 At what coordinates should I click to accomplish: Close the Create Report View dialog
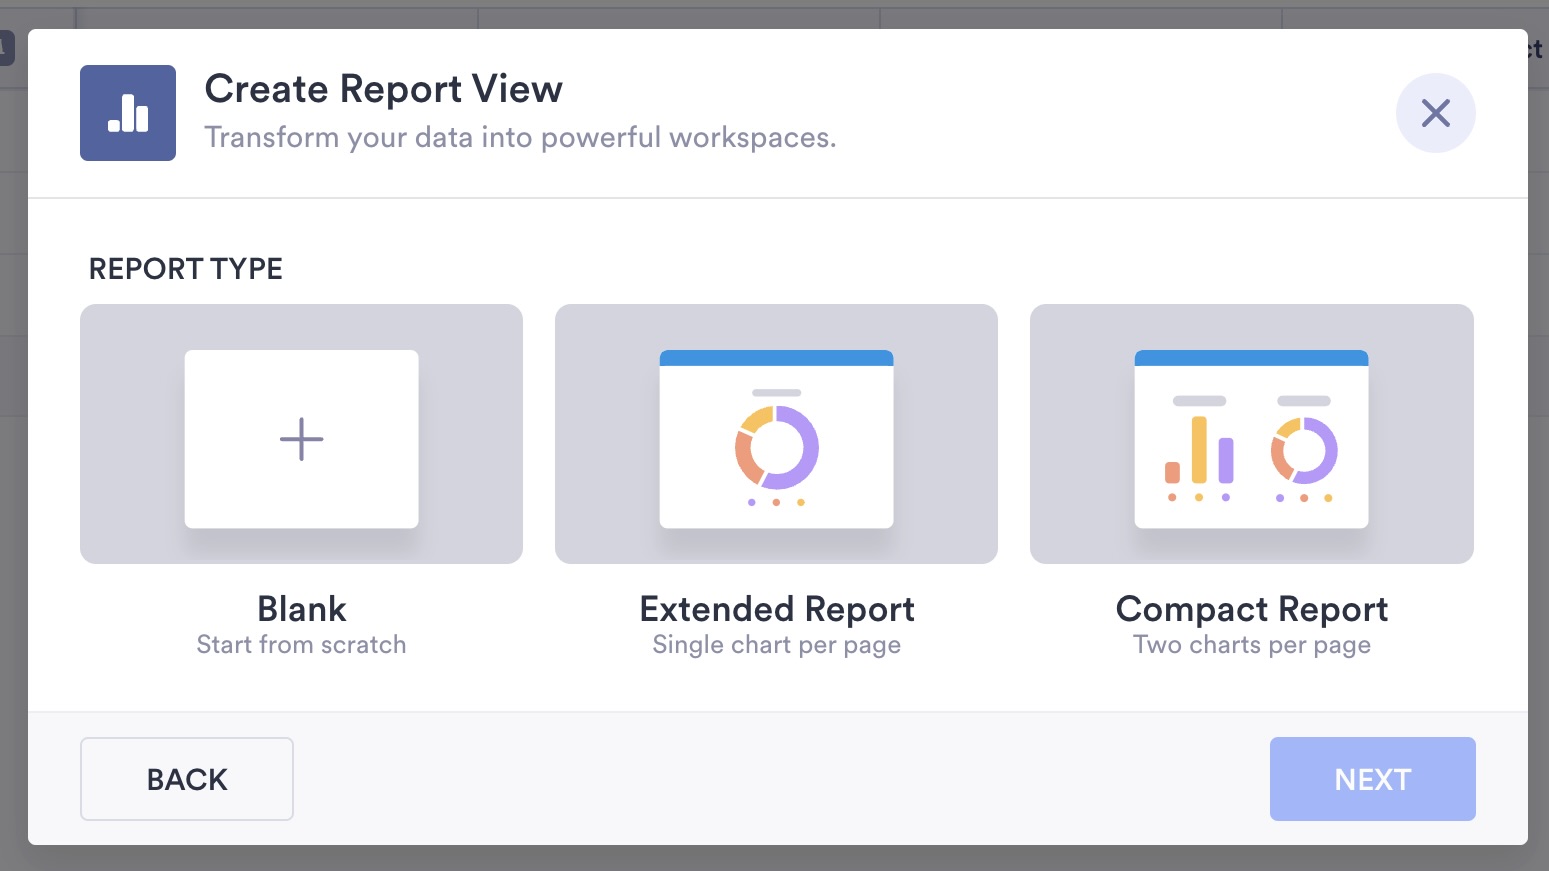click(x=1435, y=113)
